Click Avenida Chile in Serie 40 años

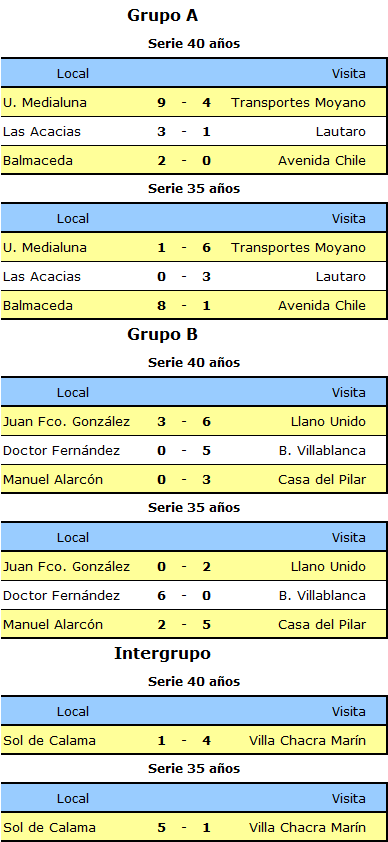(322, 161)
